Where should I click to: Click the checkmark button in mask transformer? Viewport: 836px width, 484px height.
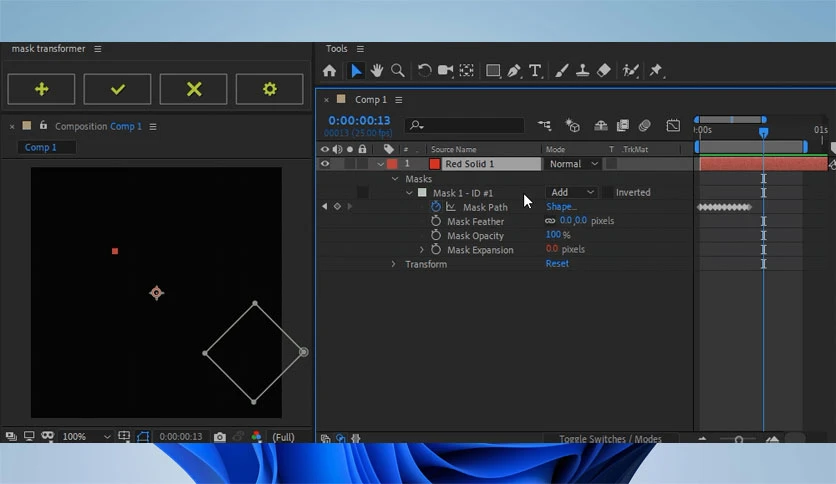click(117, 89)
